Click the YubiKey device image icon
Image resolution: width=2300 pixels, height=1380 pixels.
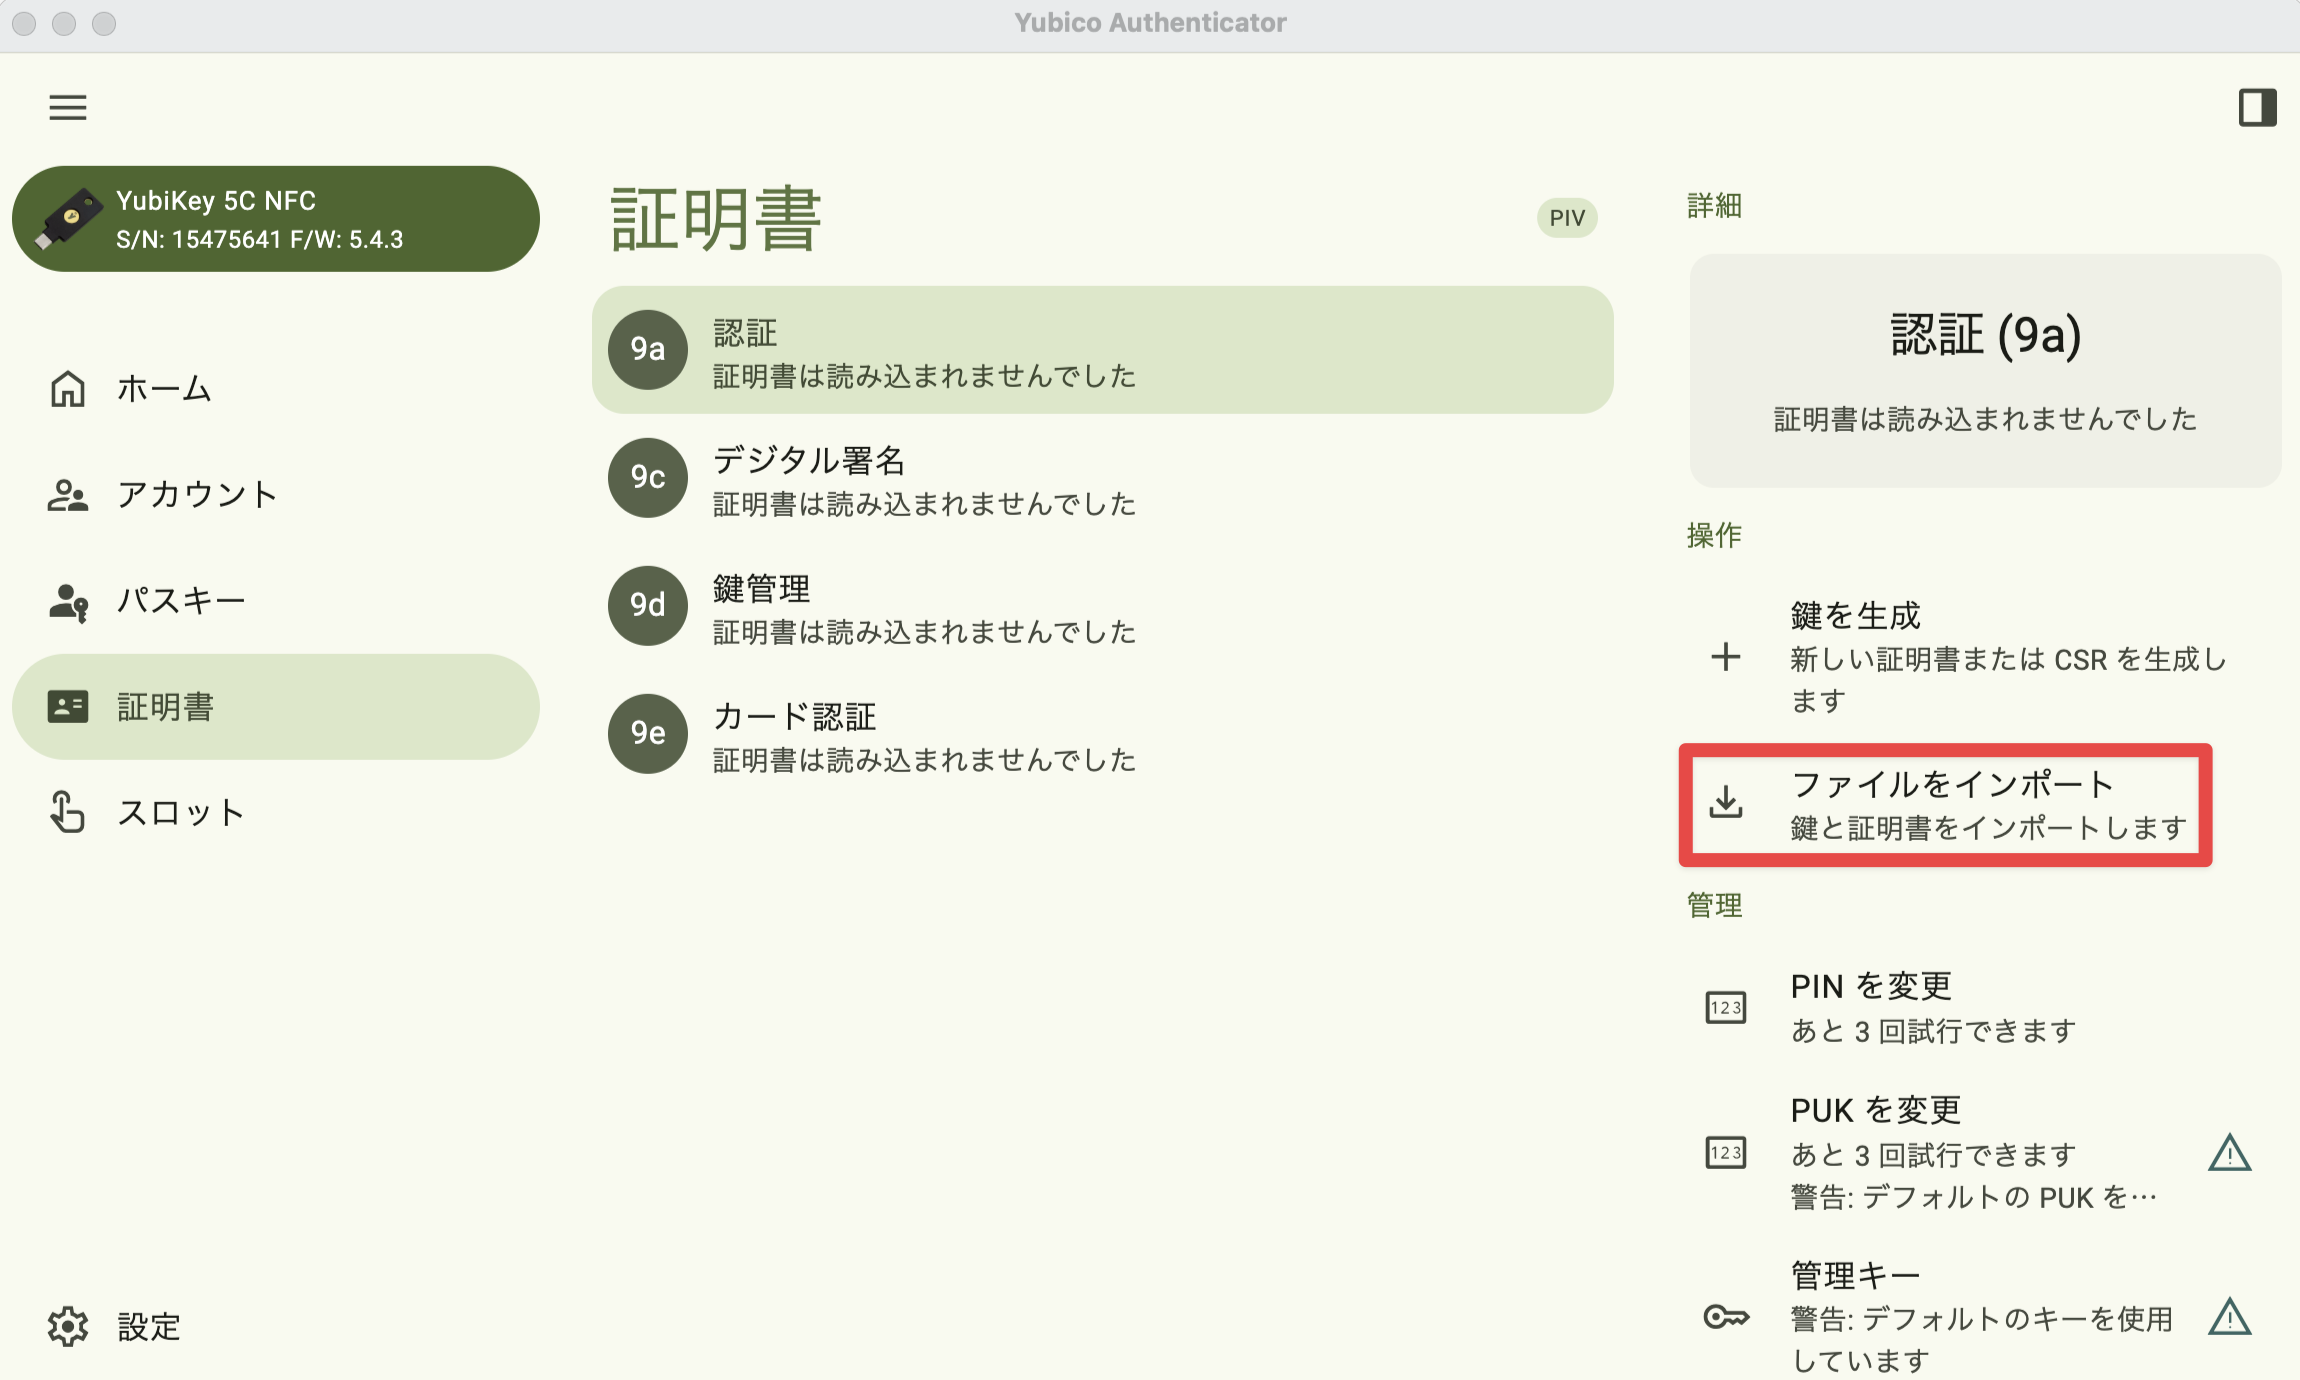[x=68, y=219]
